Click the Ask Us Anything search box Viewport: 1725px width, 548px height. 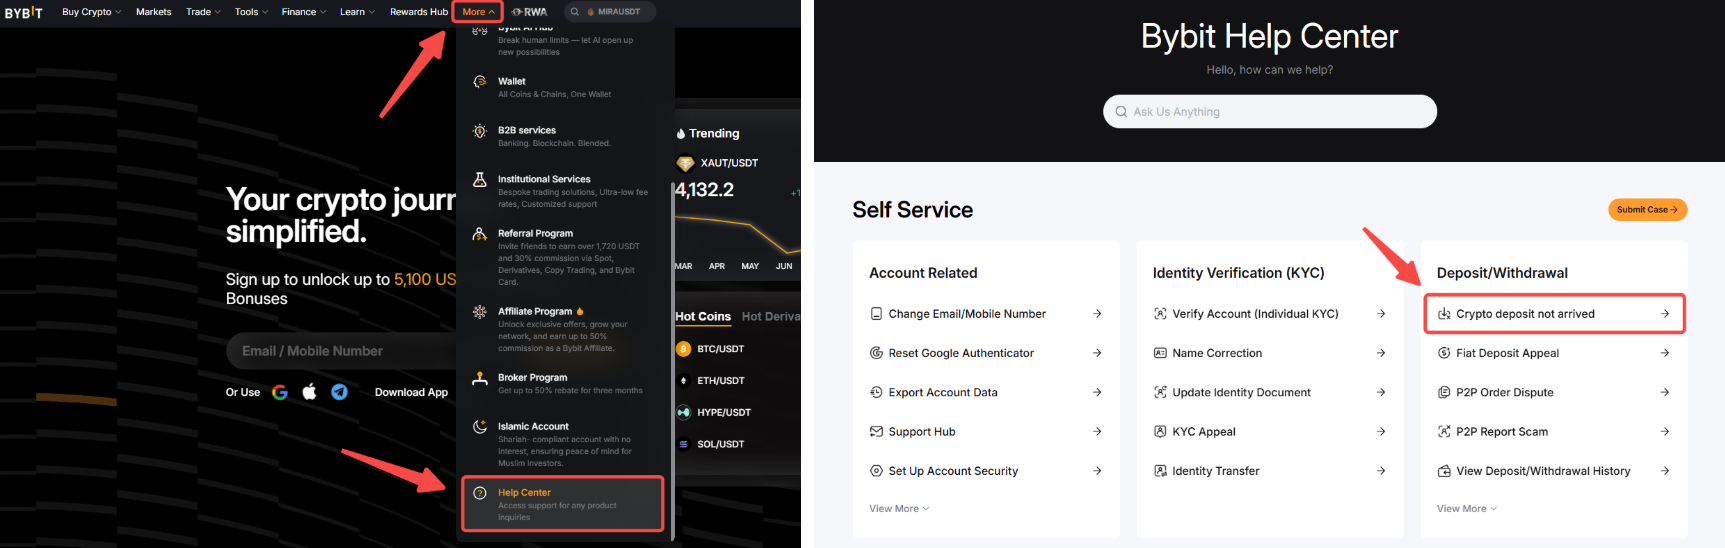(x=1270, y=112)
